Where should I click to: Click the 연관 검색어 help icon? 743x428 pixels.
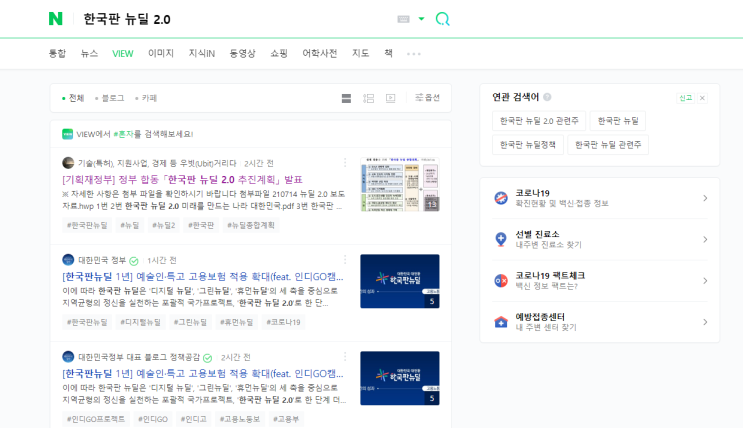tap(547, 97)
